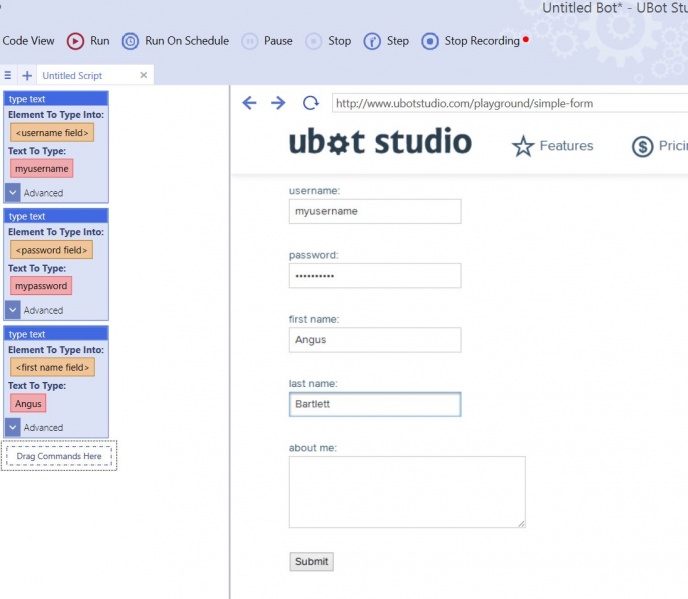The image size is (688, 599).
Task: Close the Untitled Script tab
Action: pyautogui.click(x=143, y=75)
